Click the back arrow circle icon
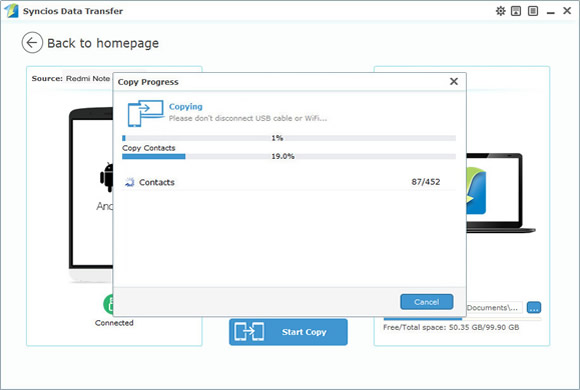The height and width of the screenshot is (390, 580). point(32,43)
